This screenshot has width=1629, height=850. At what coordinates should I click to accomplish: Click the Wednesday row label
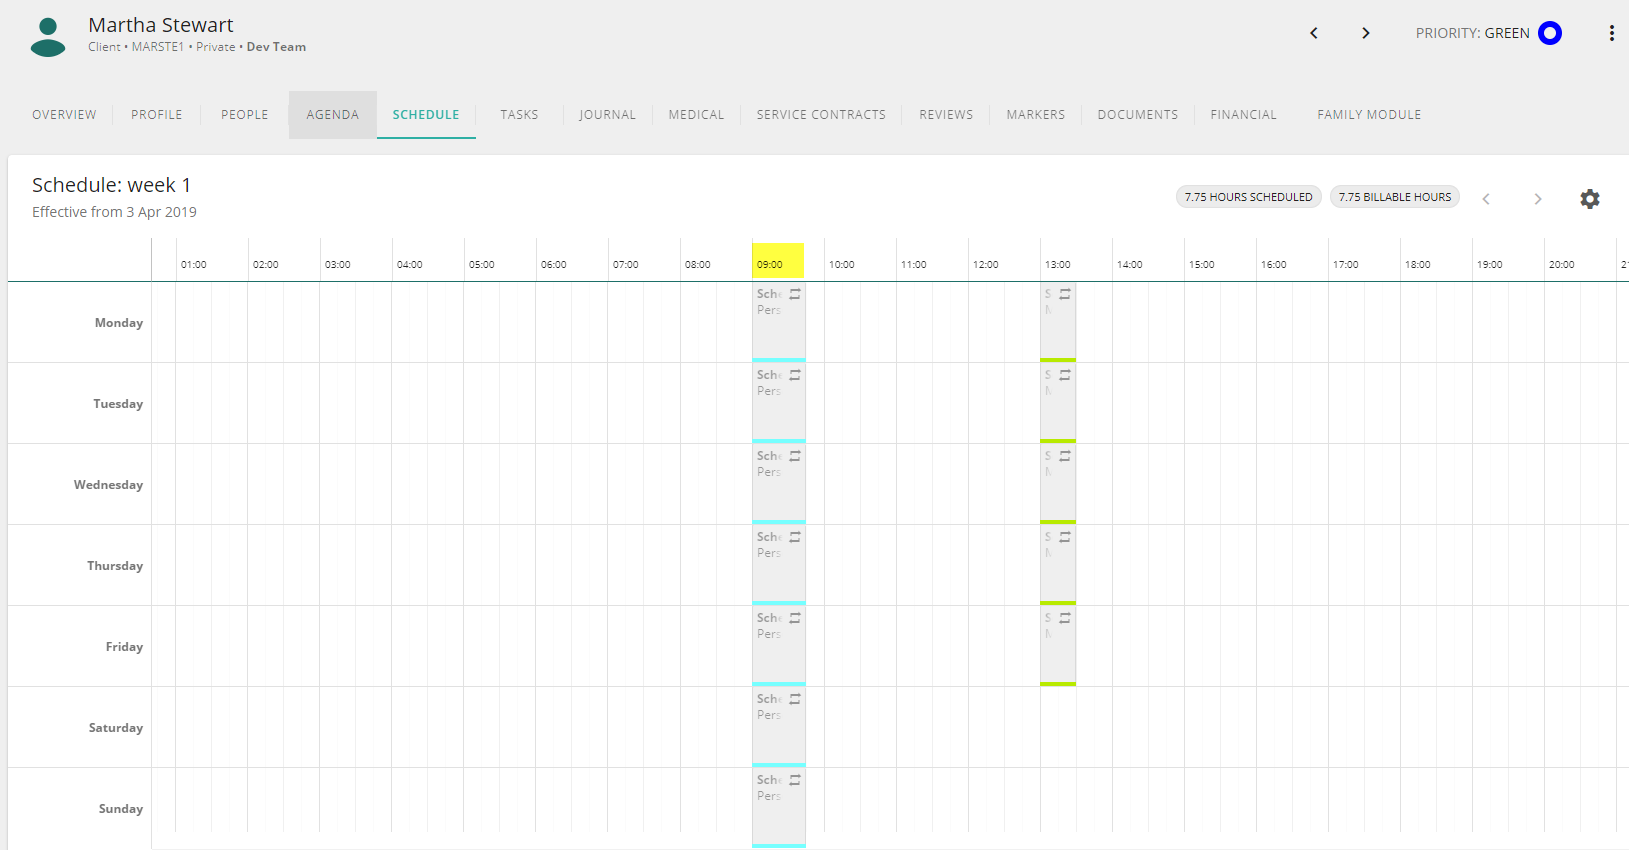(108, 485)
